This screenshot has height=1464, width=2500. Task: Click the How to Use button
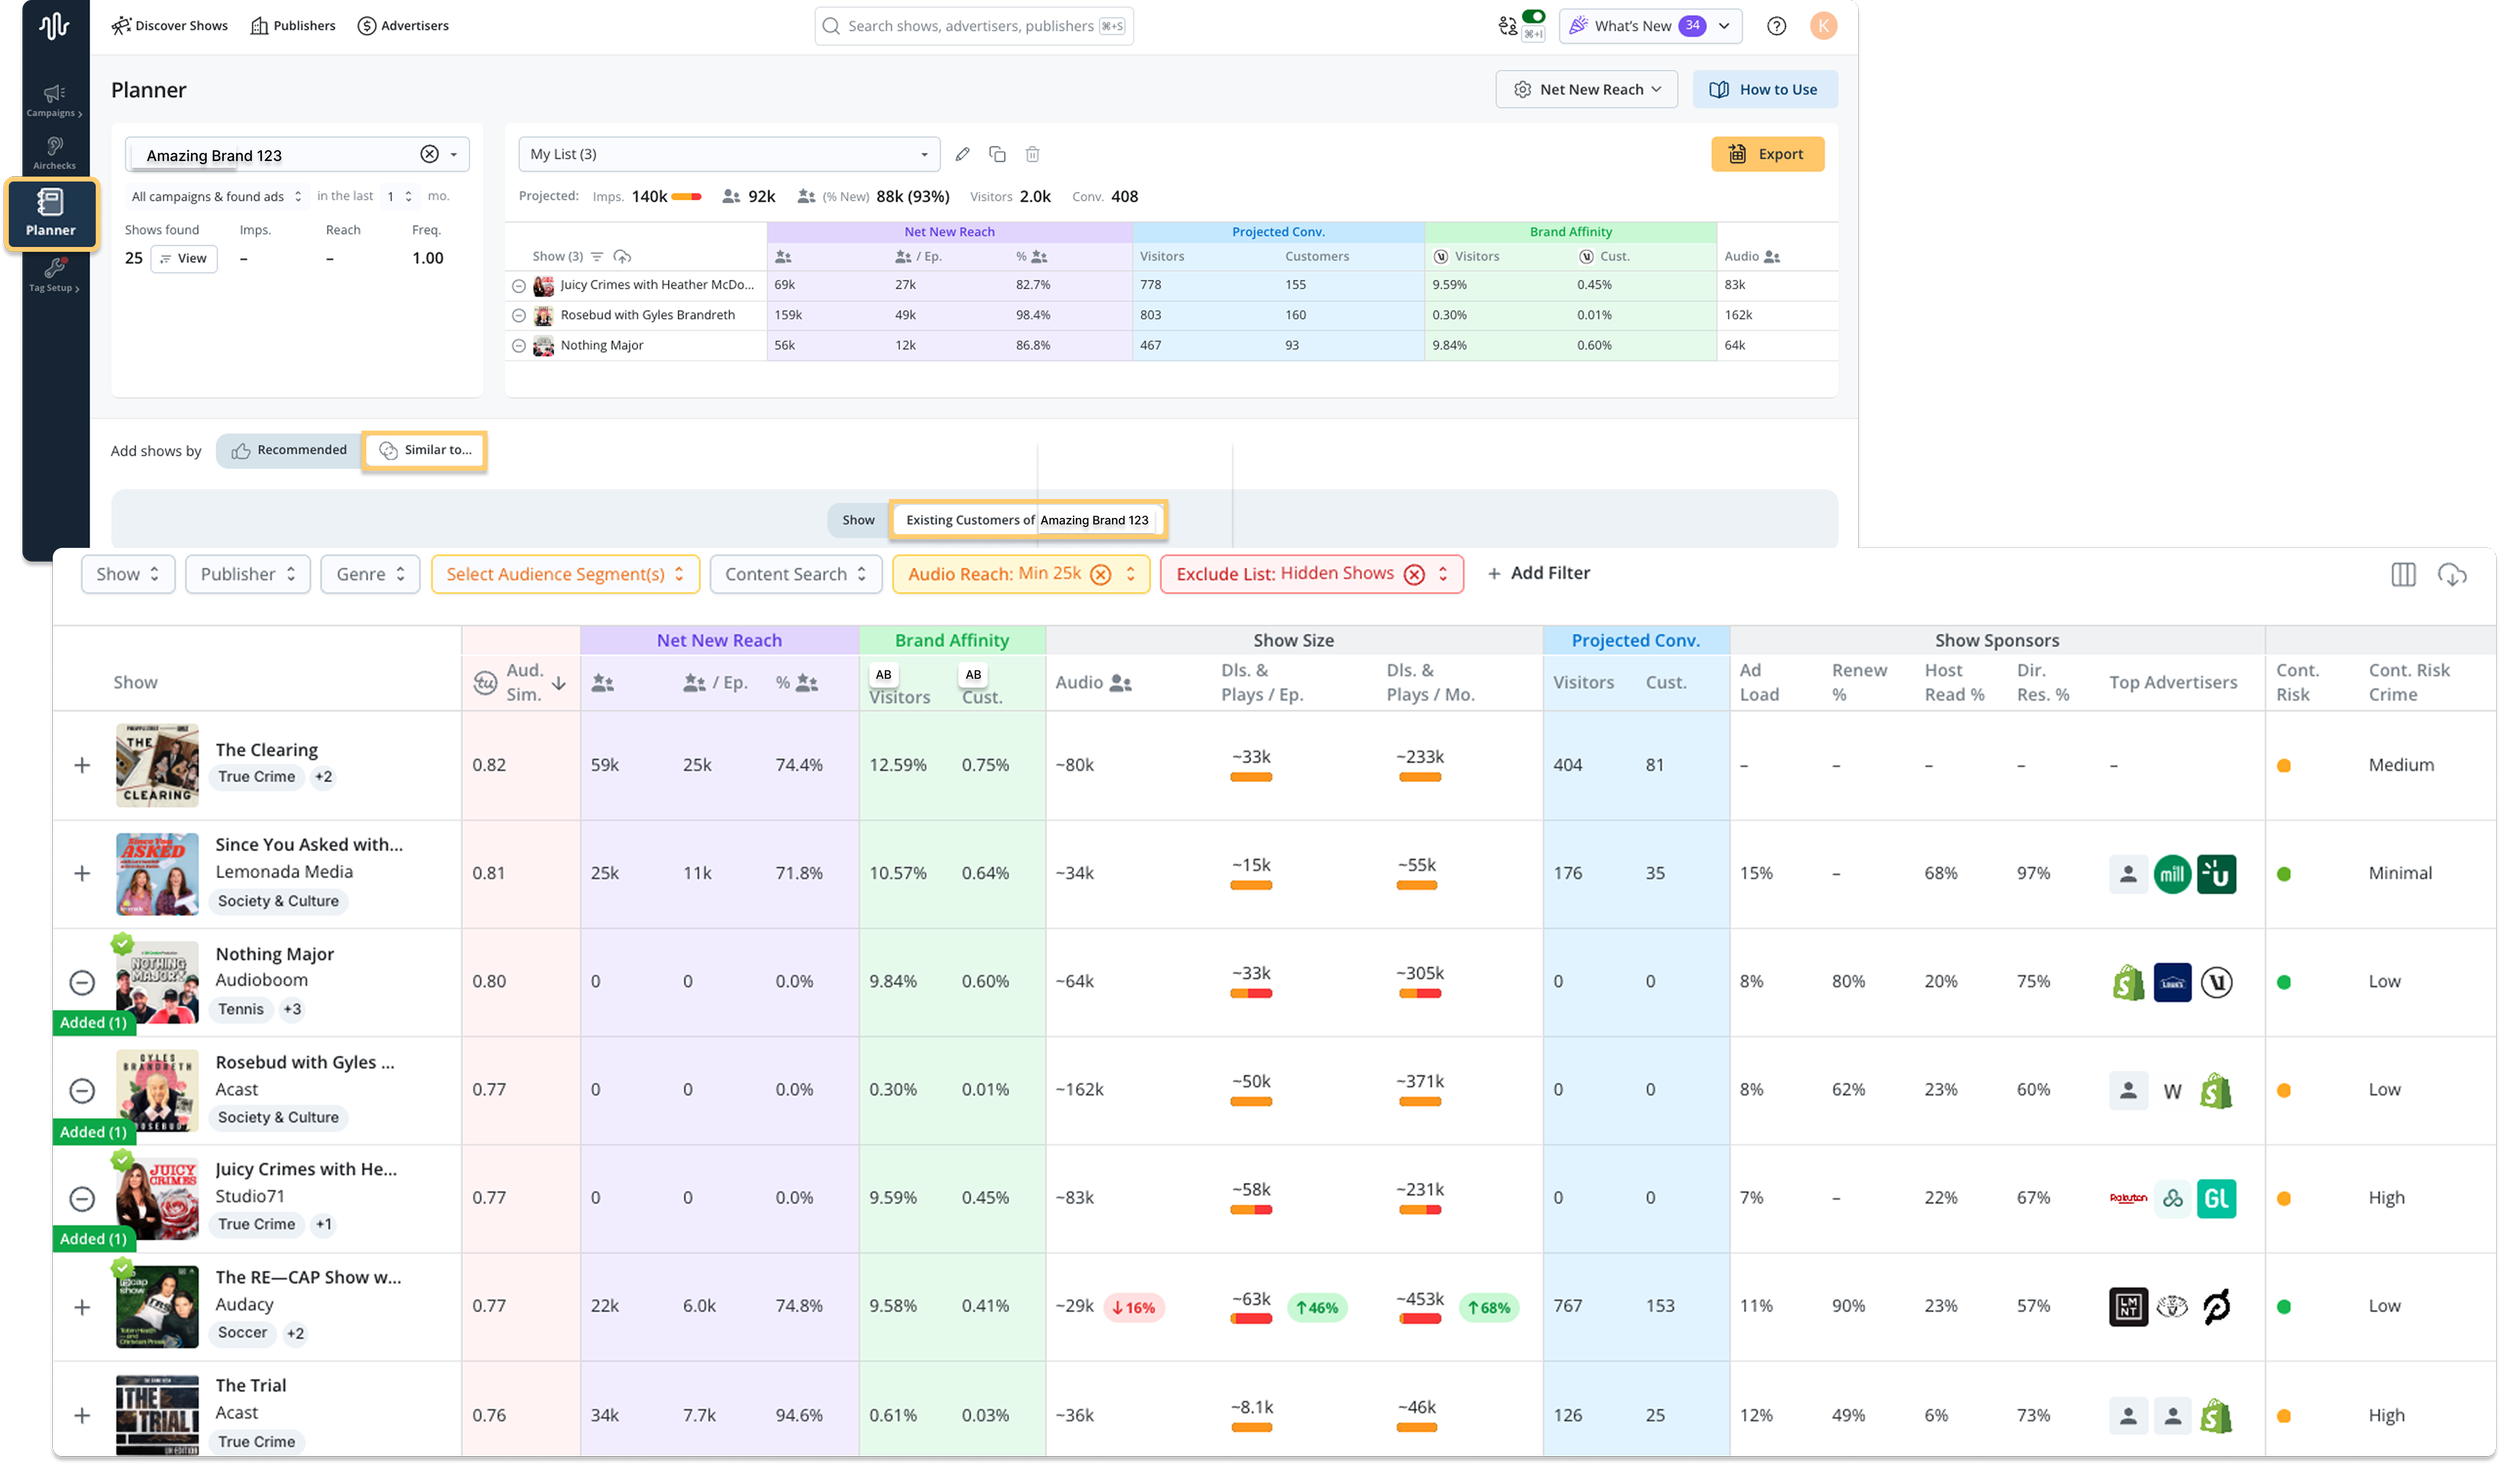coord(1764,89)
